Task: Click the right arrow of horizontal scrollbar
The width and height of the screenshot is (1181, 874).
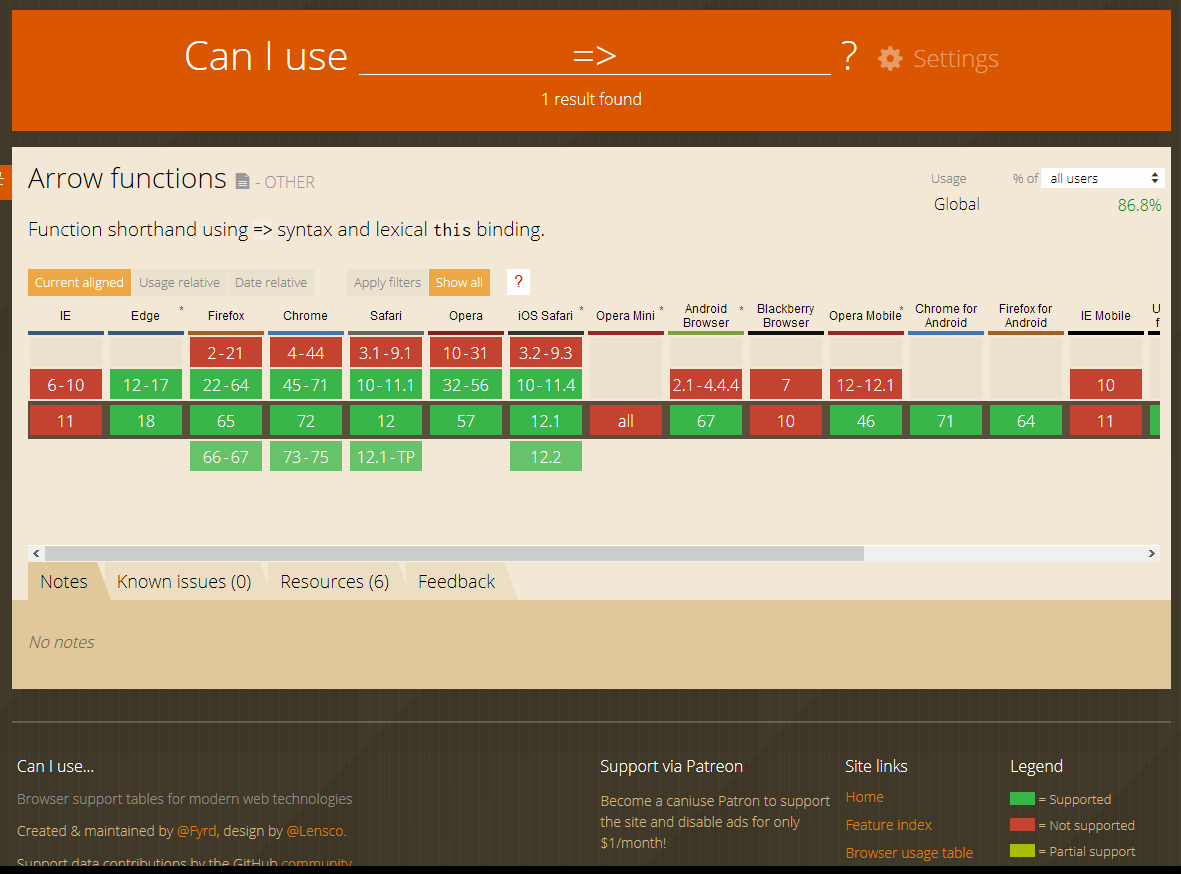Action: pos(1152,553)
